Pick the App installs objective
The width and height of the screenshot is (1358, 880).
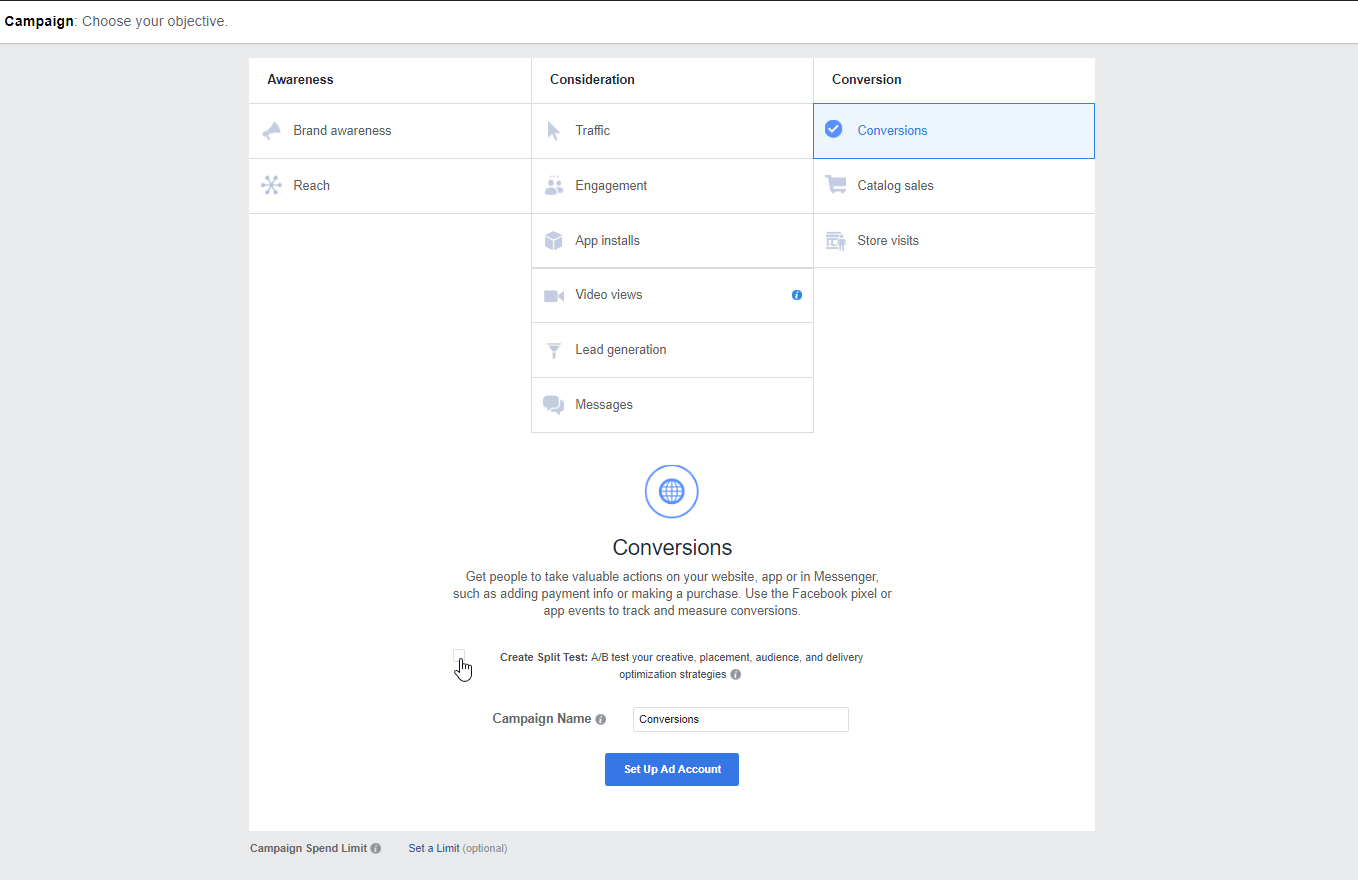[x=672, y=241]
